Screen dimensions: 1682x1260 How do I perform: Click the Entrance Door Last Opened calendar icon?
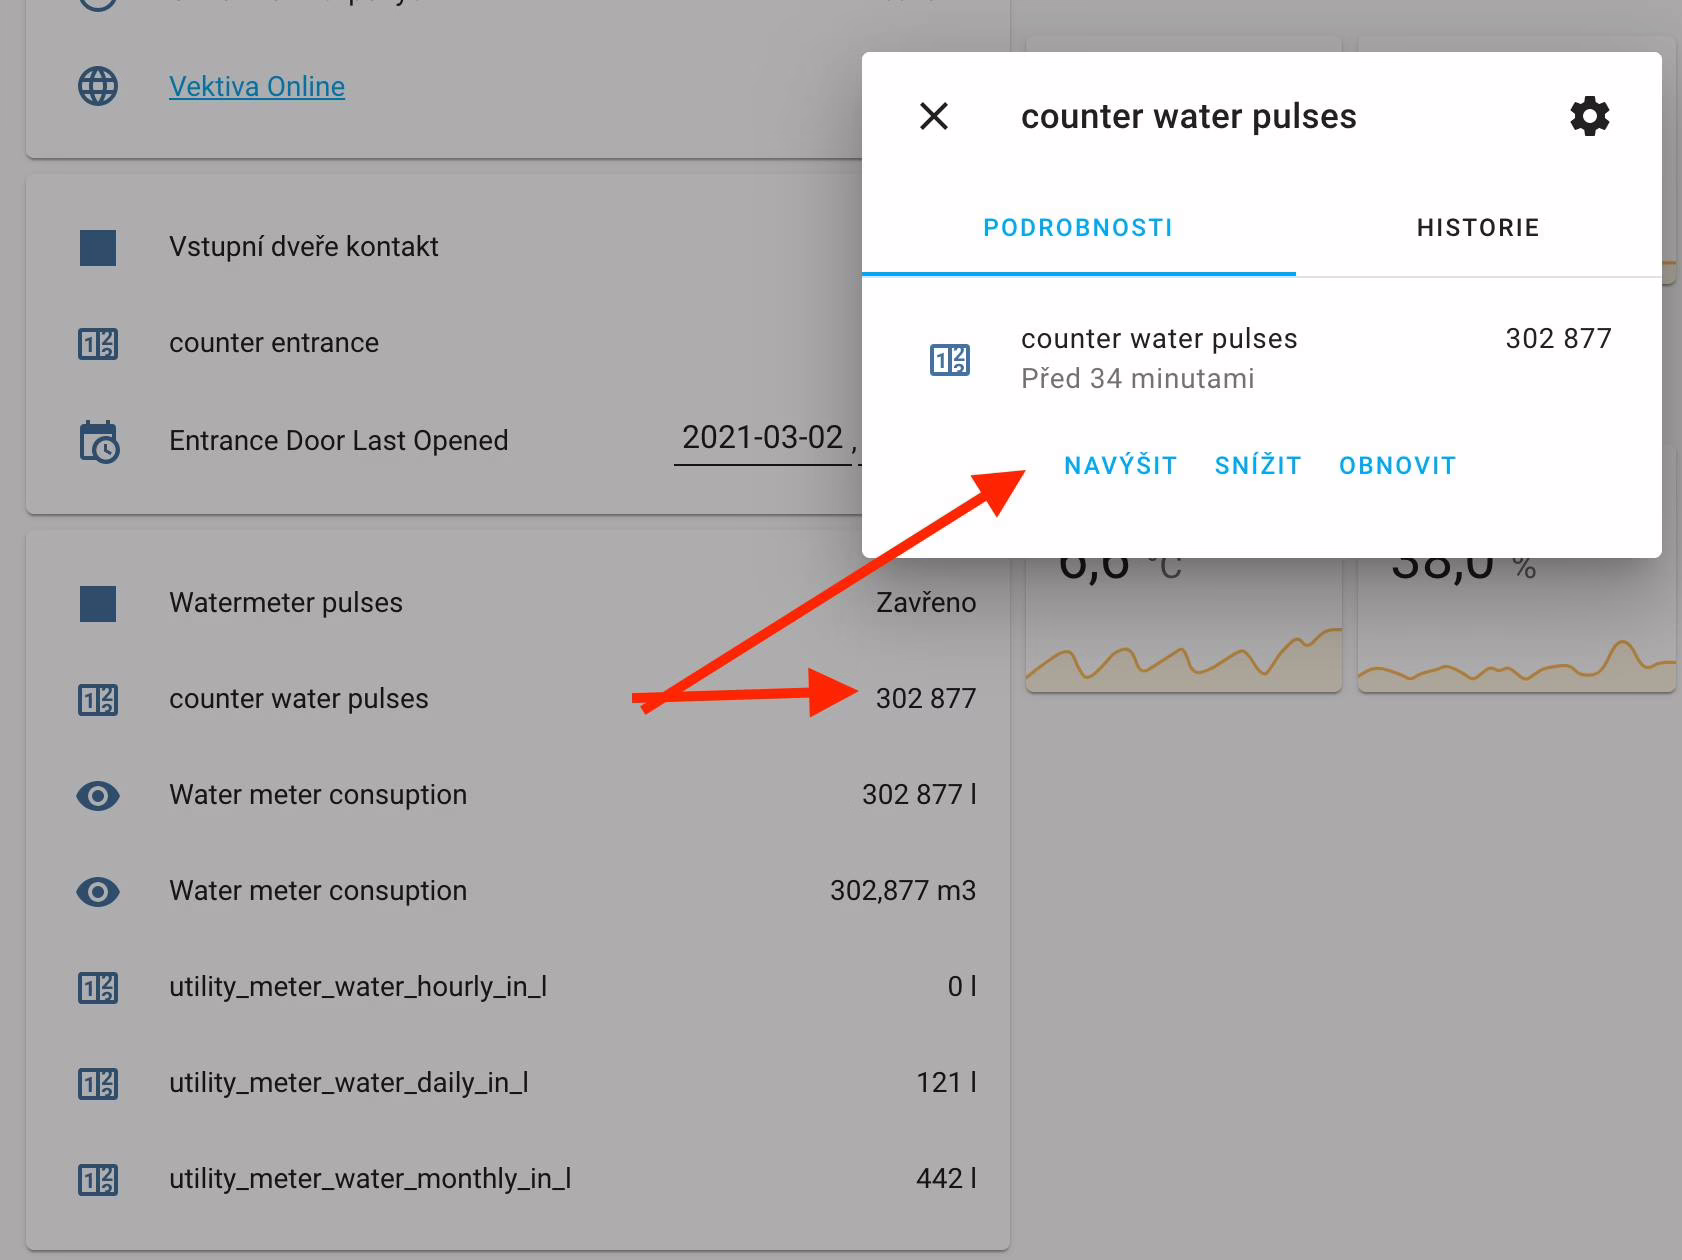[98, 441]
